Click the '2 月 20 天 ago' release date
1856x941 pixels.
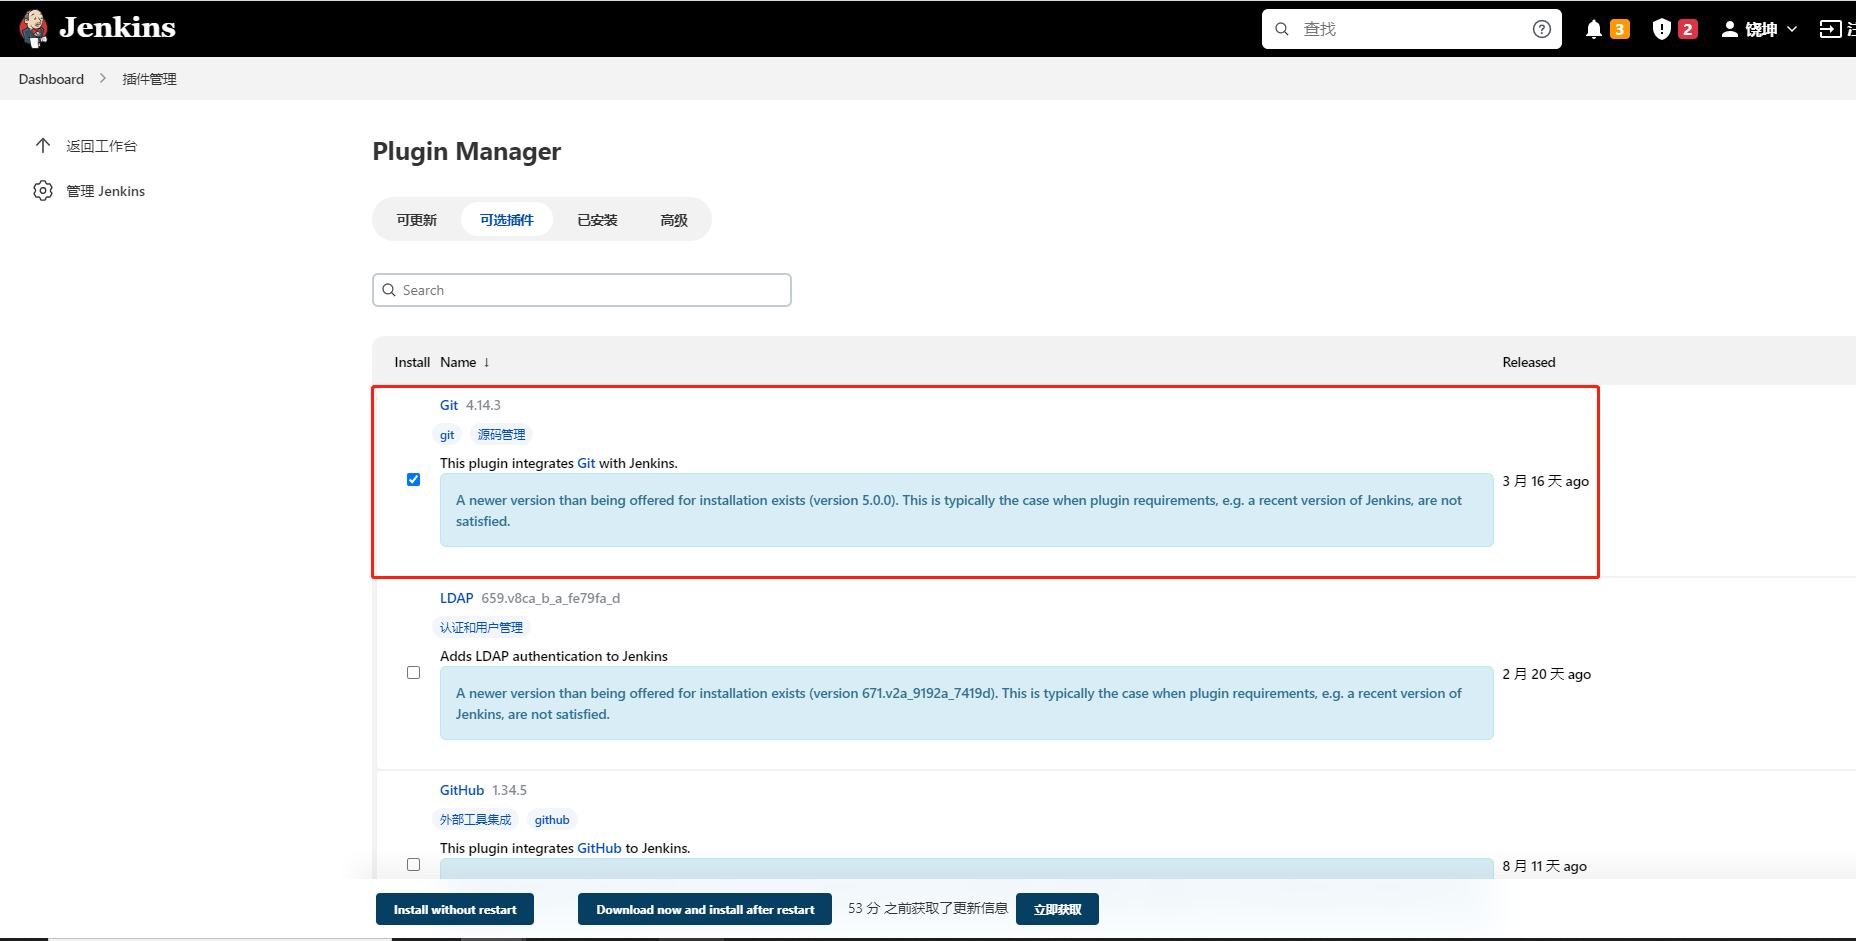pos(1546,674)
